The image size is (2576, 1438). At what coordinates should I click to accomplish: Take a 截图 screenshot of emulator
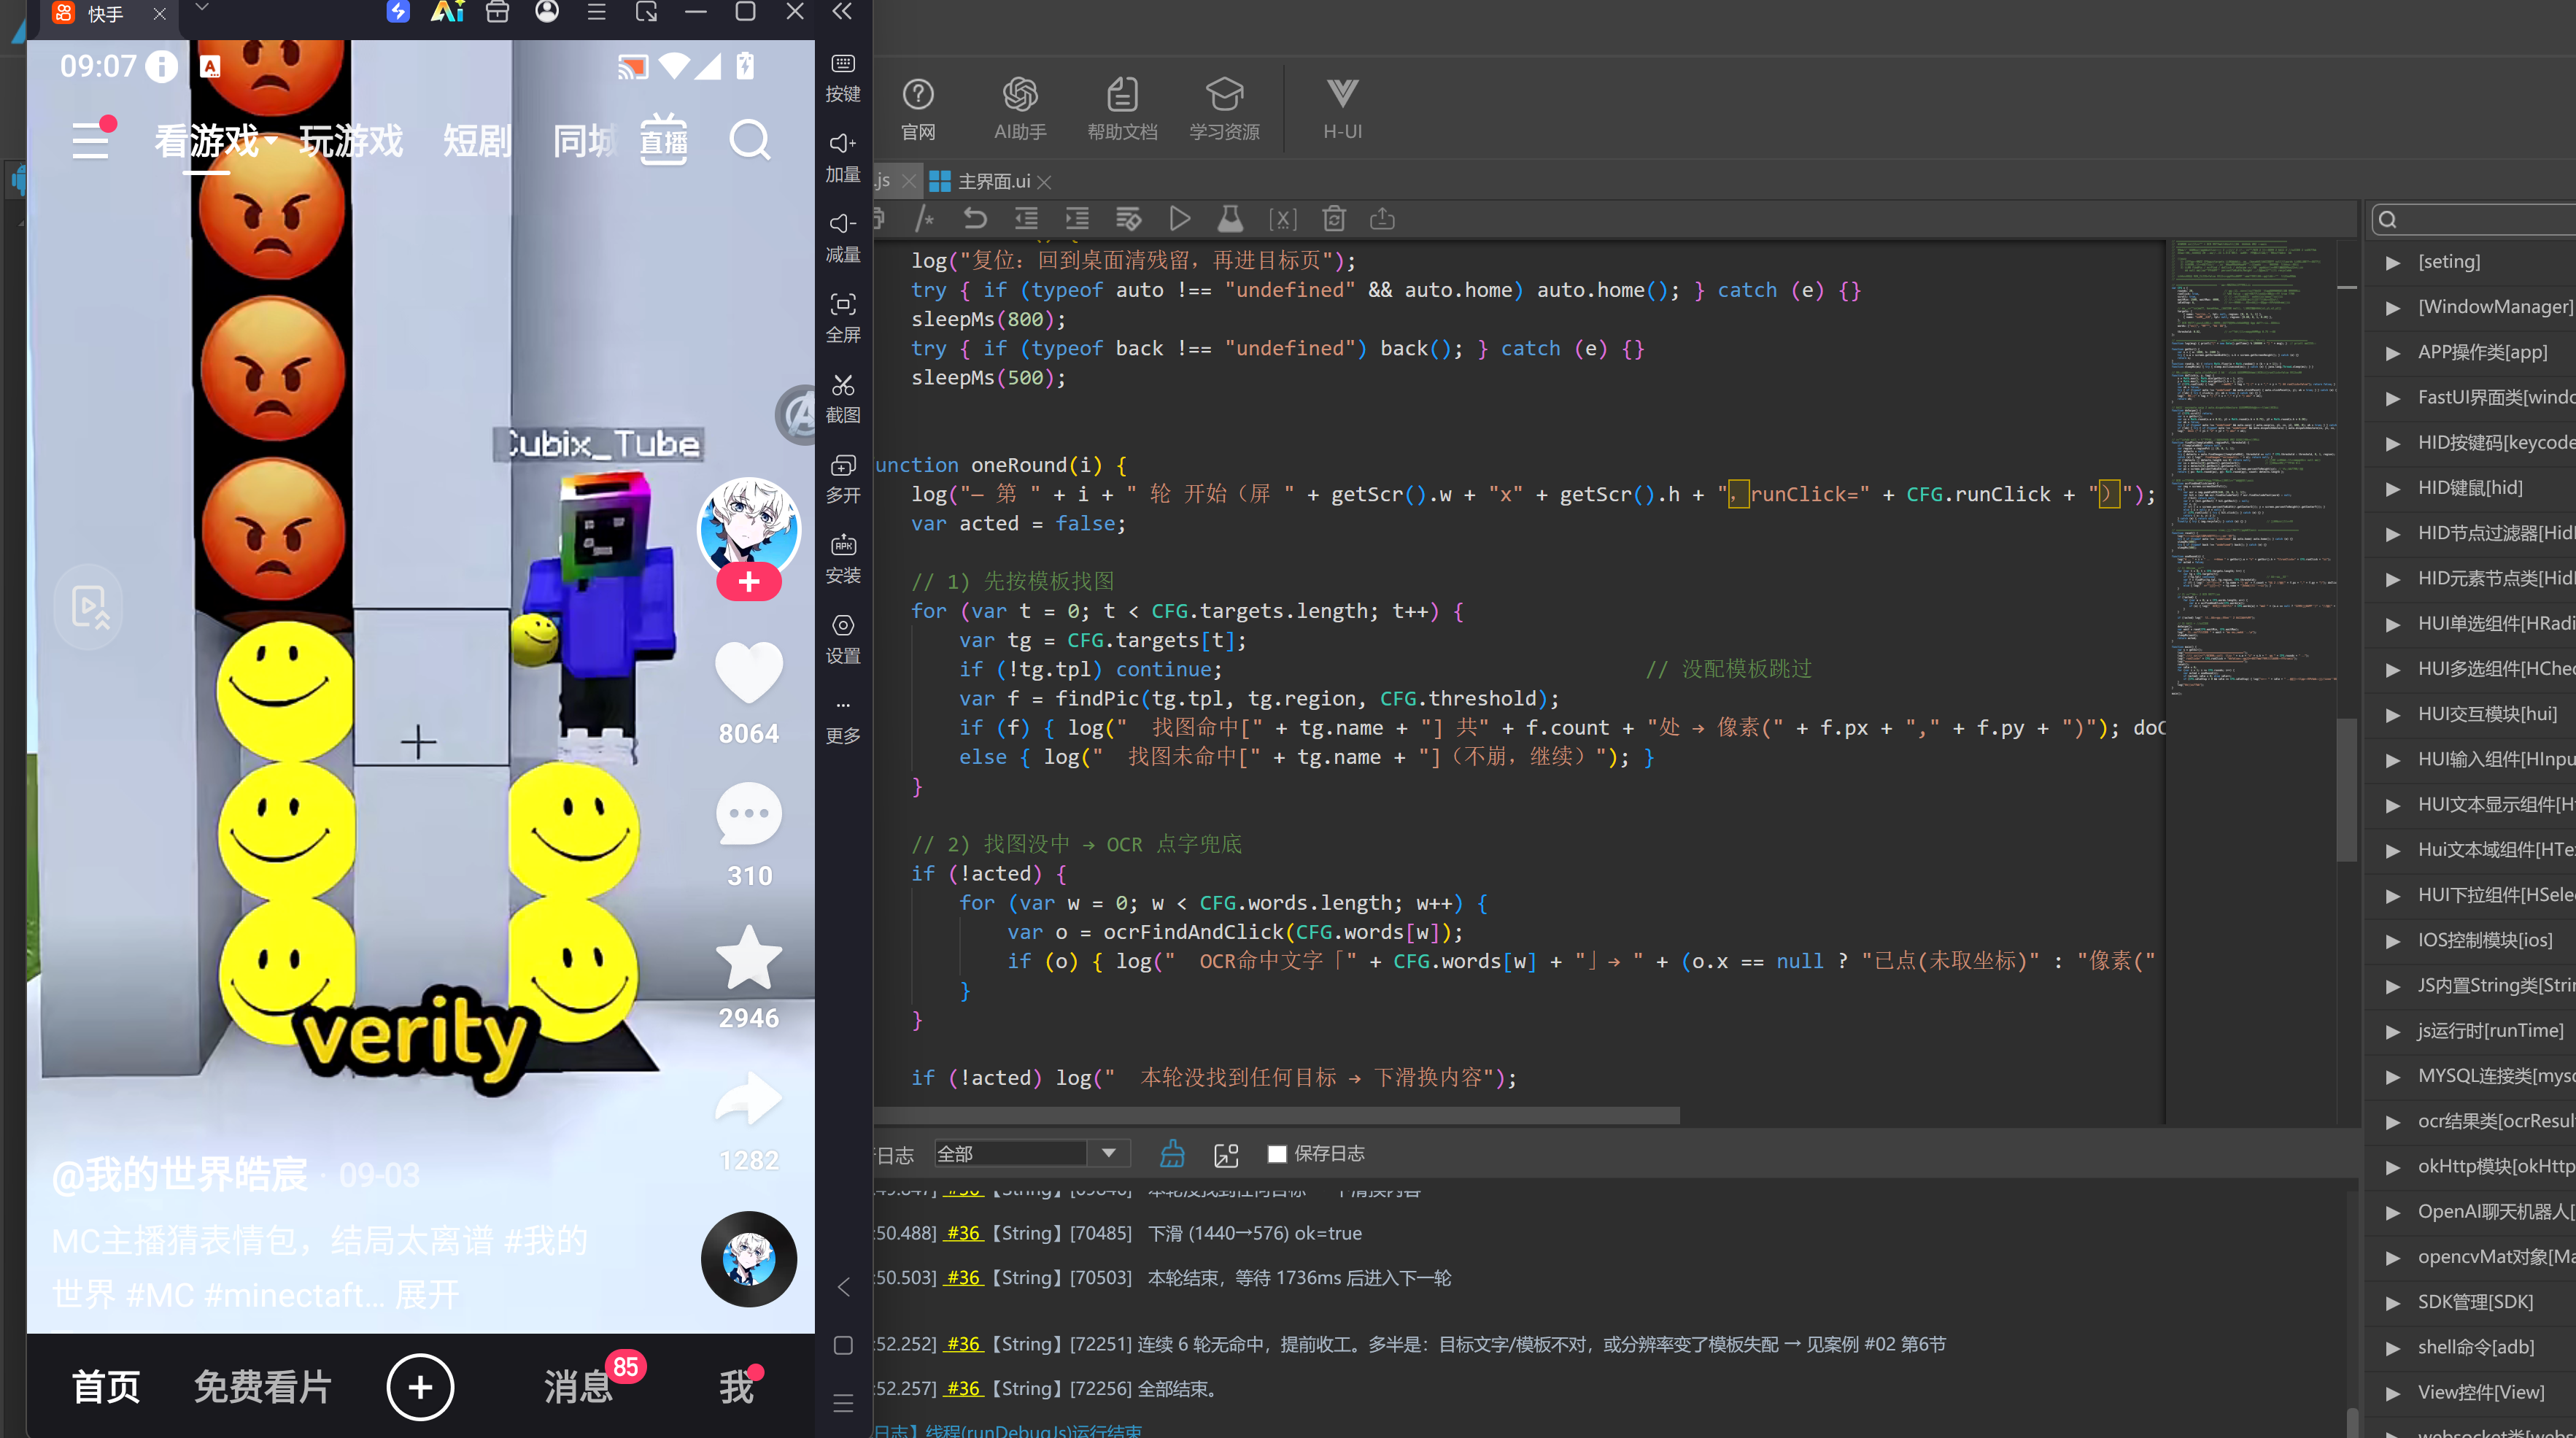point(843,398)
